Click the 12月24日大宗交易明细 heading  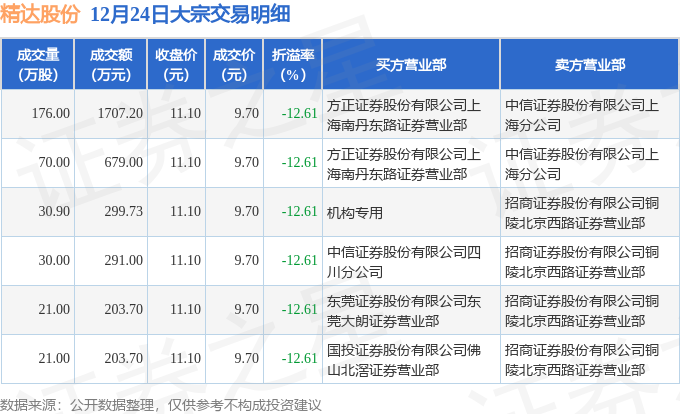[190, 14]
